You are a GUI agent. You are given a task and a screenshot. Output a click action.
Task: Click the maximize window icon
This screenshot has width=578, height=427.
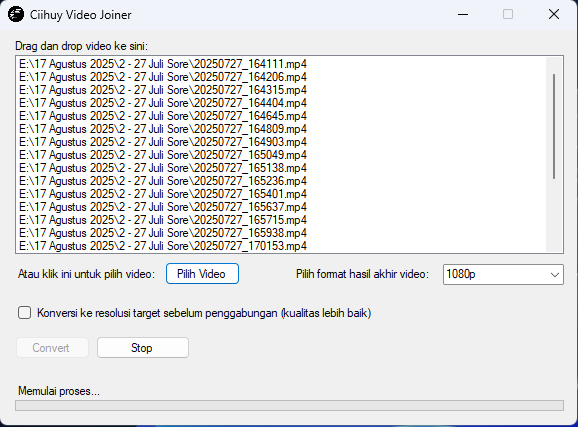point(508,15)
